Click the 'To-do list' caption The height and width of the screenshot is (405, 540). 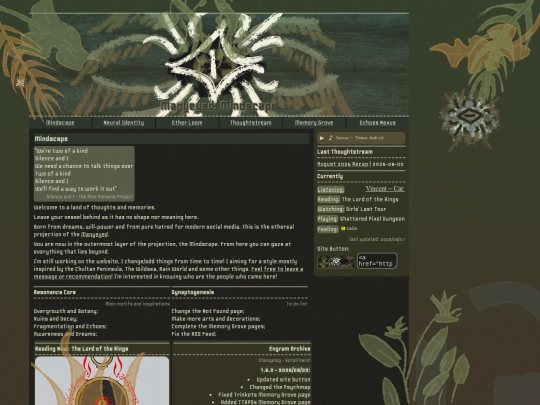[x=297, y=304]
